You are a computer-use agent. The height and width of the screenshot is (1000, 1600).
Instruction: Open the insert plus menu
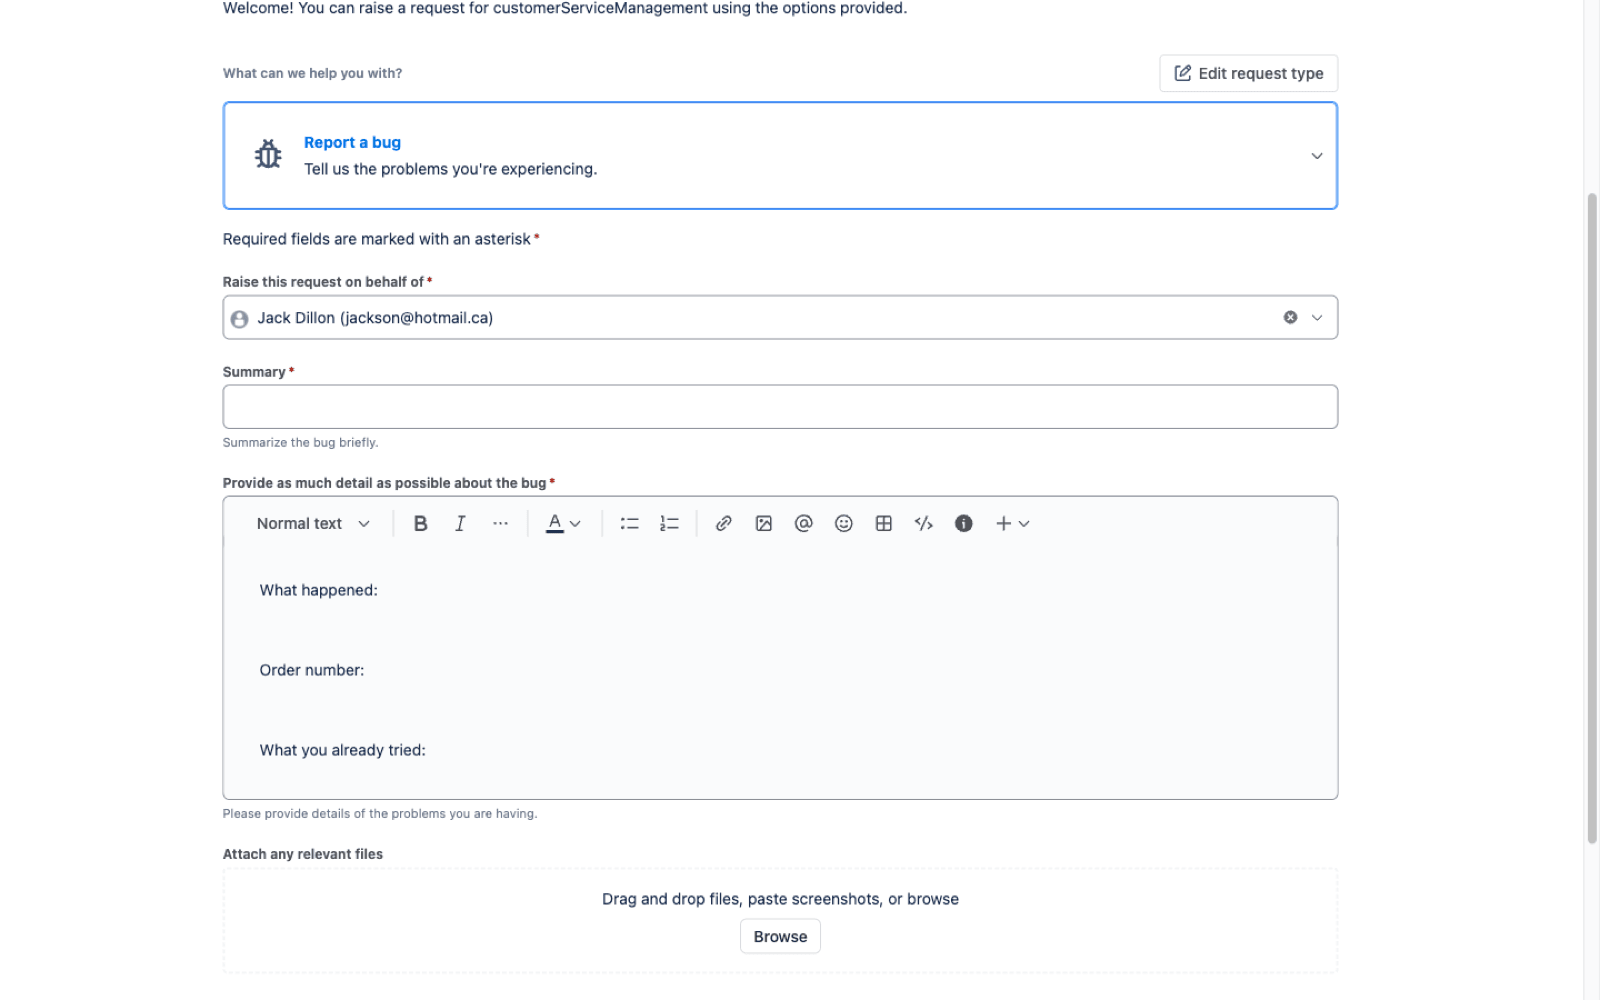(x=1012, y=523)
